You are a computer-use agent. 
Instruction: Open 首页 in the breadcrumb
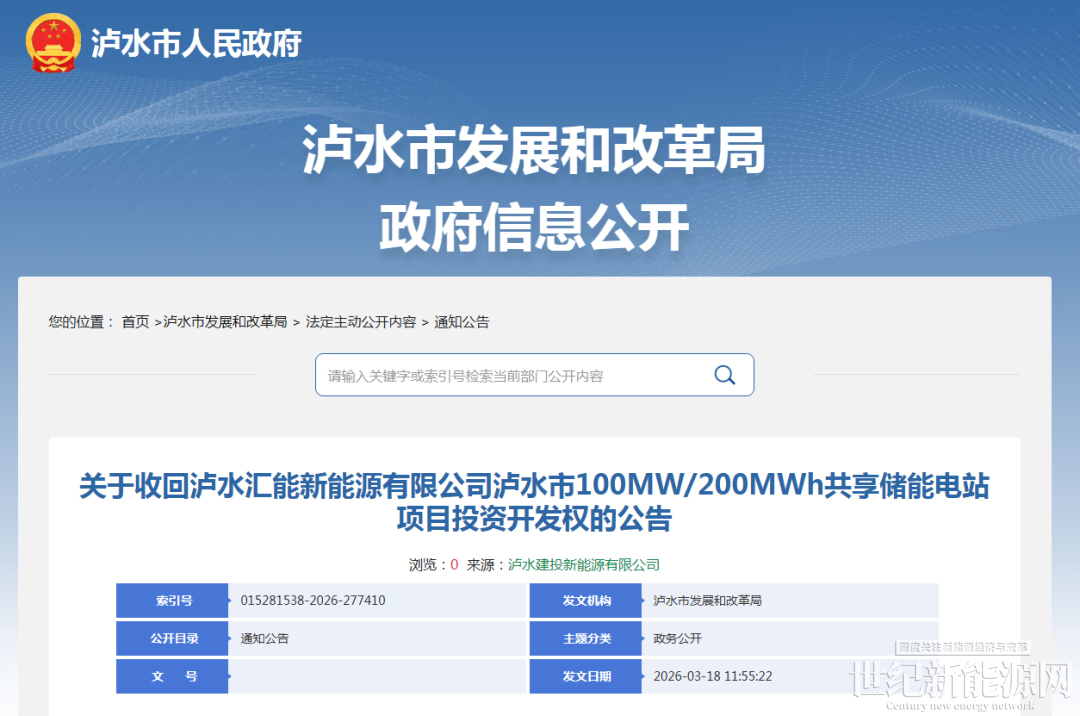135,322
